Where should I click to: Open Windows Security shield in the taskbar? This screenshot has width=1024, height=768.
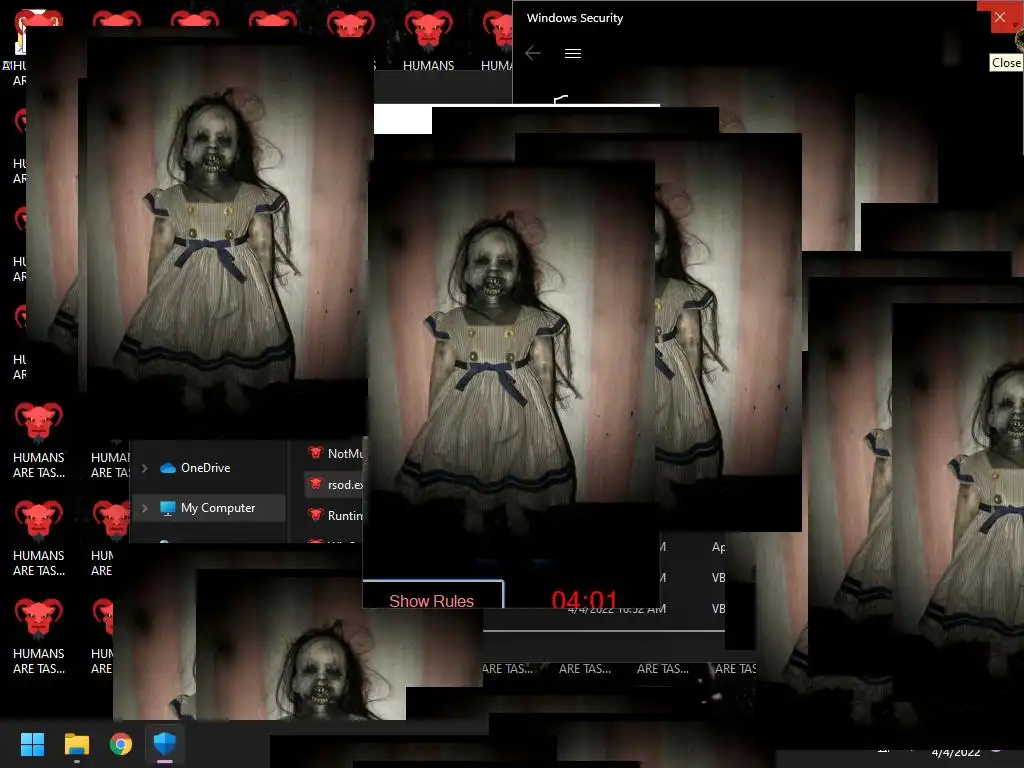coord(165,744)
